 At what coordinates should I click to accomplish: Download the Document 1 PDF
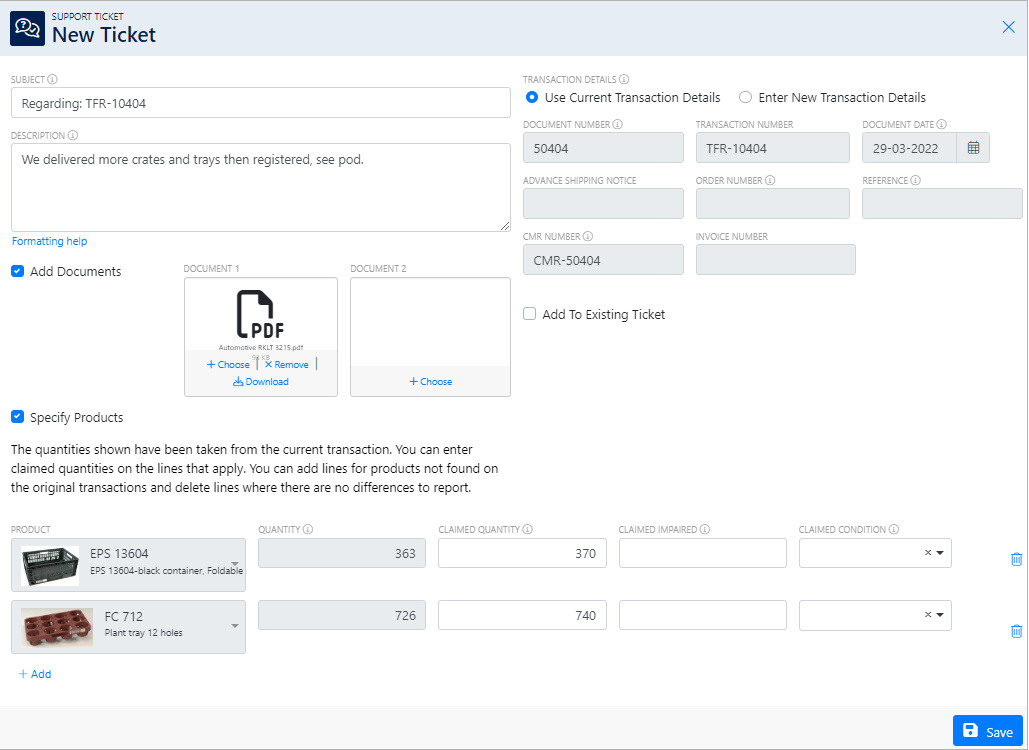point(260,382)
